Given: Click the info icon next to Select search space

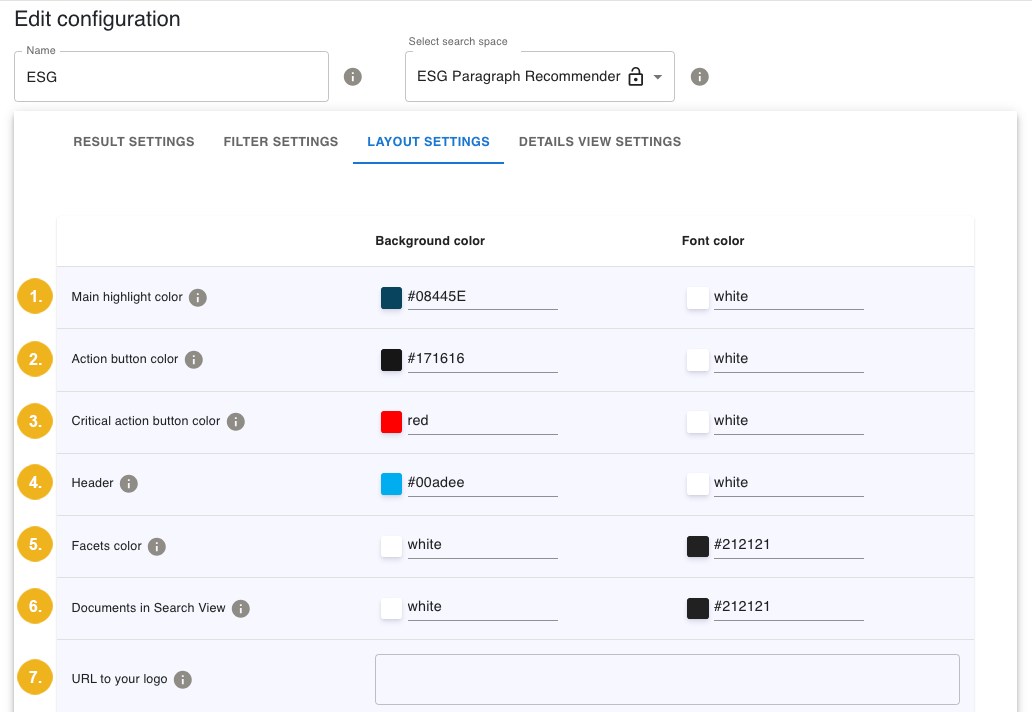Looking at the screenshot, I should point(699,76).
